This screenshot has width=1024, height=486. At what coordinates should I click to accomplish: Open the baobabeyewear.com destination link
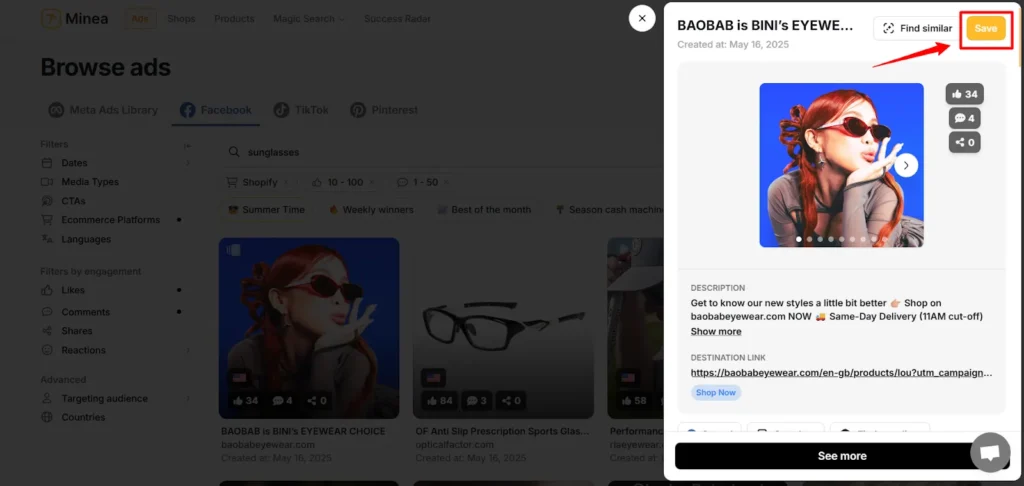pyautogui.click(x=841, y=373)
